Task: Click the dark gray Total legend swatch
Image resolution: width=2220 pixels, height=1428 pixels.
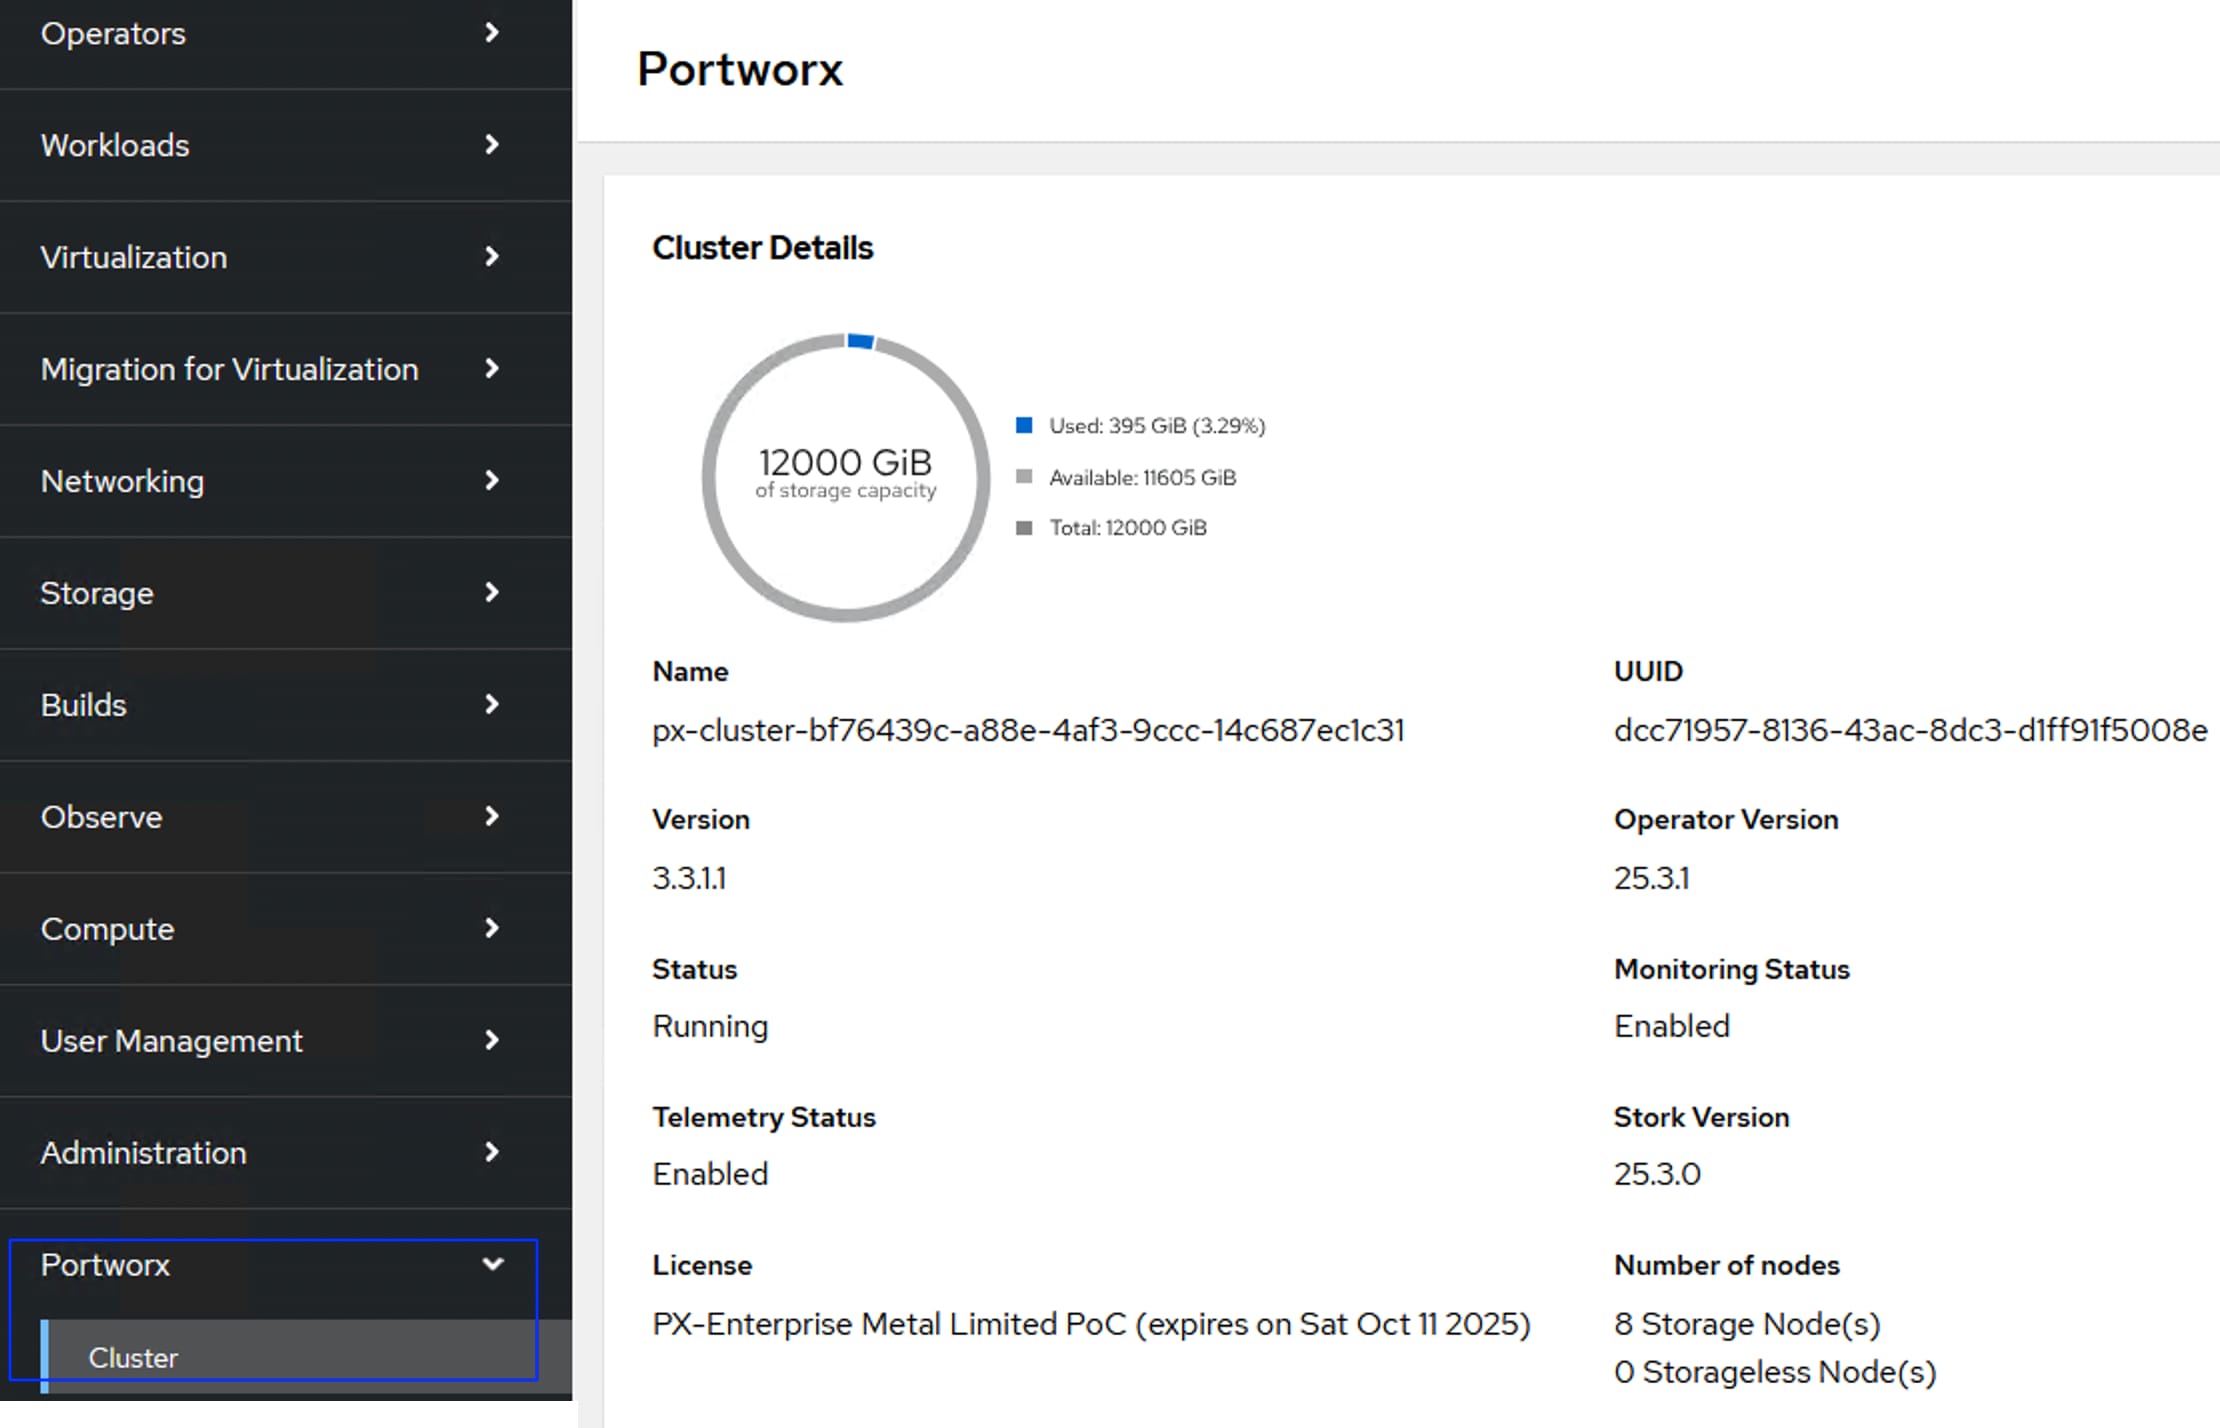Action: (1024, 528)
